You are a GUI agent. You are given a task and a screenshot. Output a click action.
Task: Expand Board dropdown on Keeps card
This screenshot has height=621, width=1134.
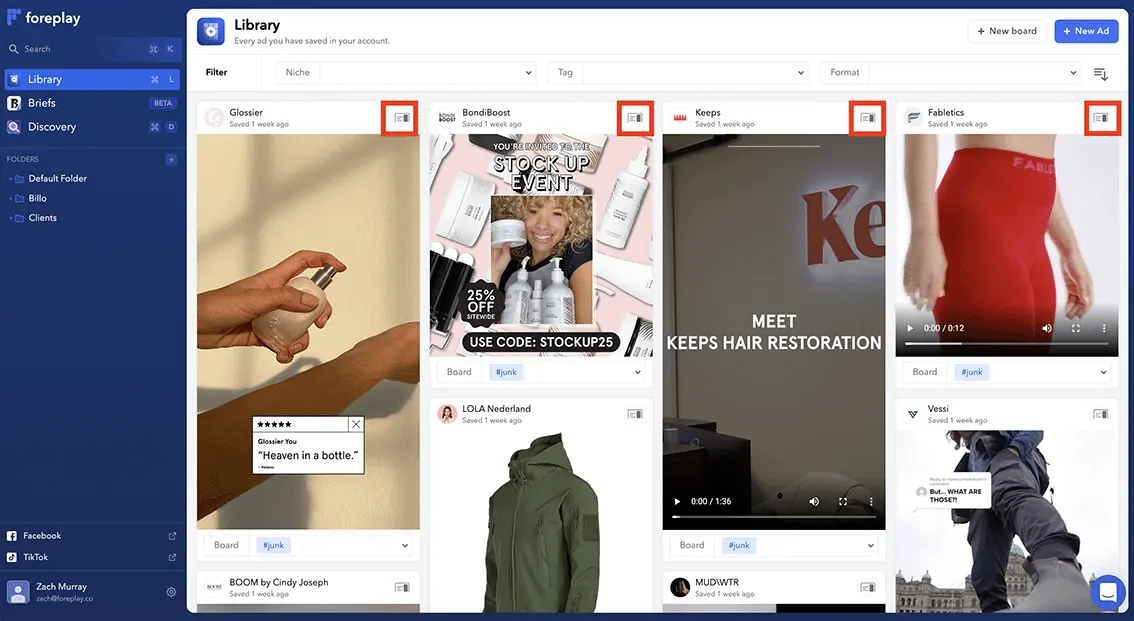(x=871, y=546)
